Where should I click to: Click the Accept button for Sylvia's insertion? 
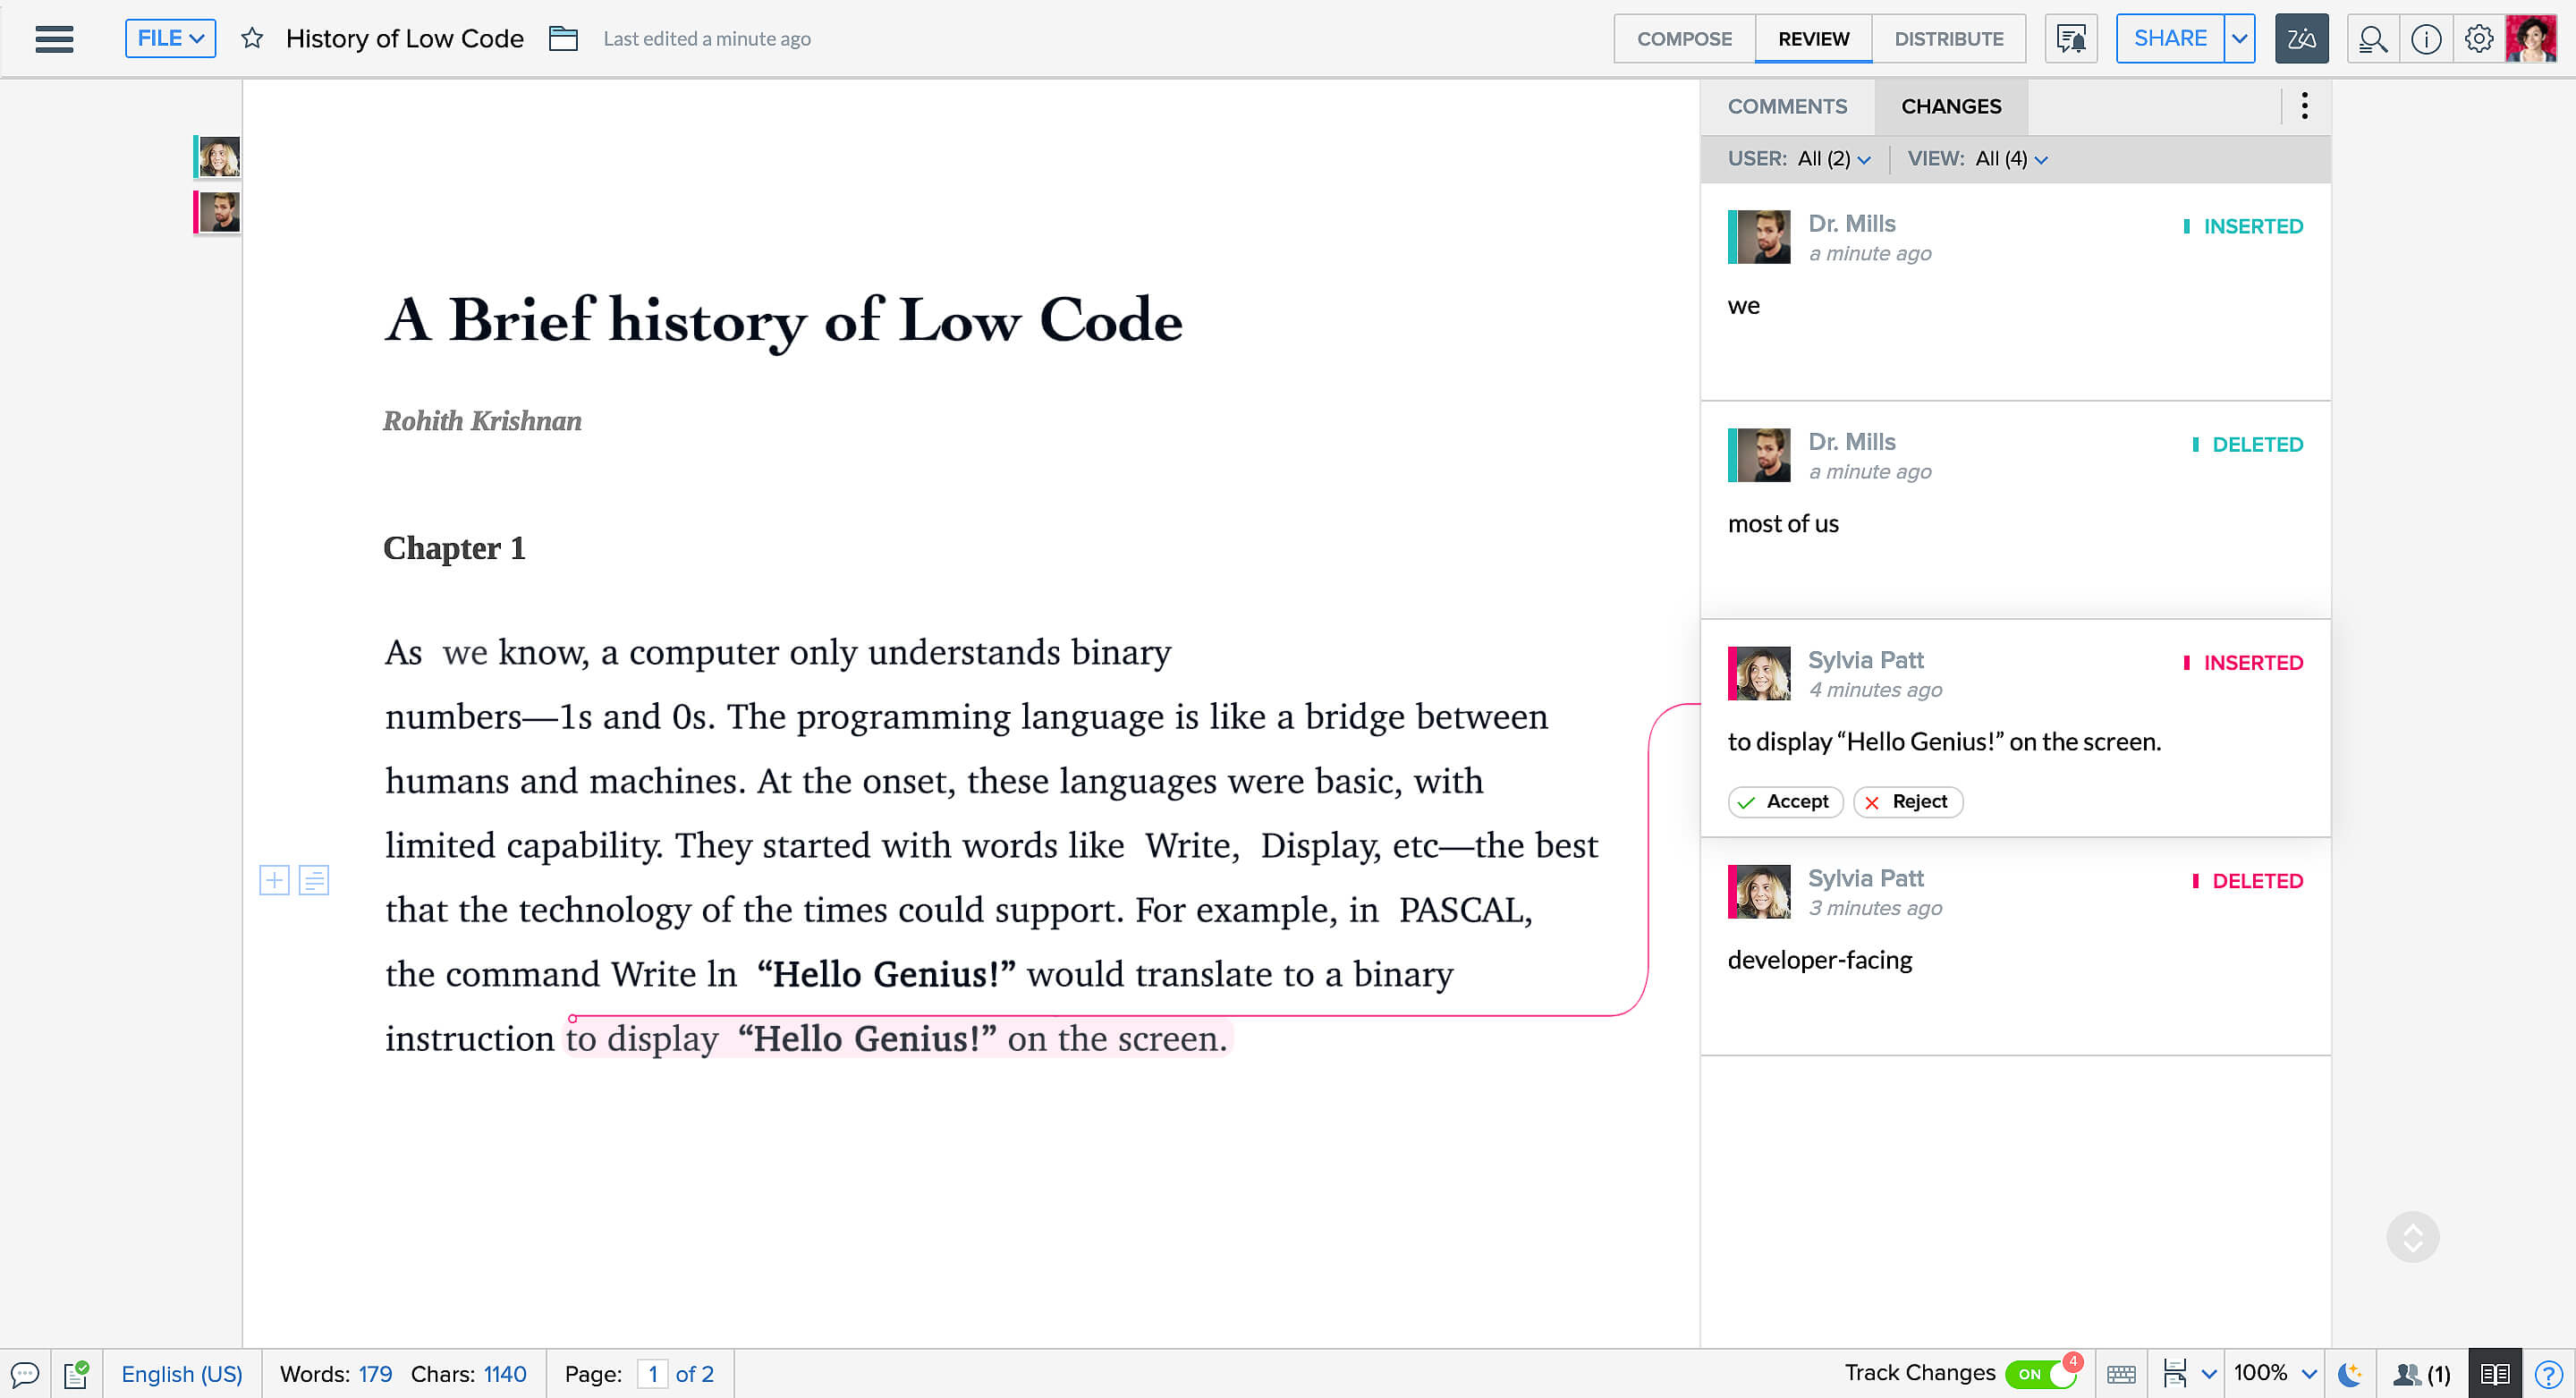pos(1784,801)
